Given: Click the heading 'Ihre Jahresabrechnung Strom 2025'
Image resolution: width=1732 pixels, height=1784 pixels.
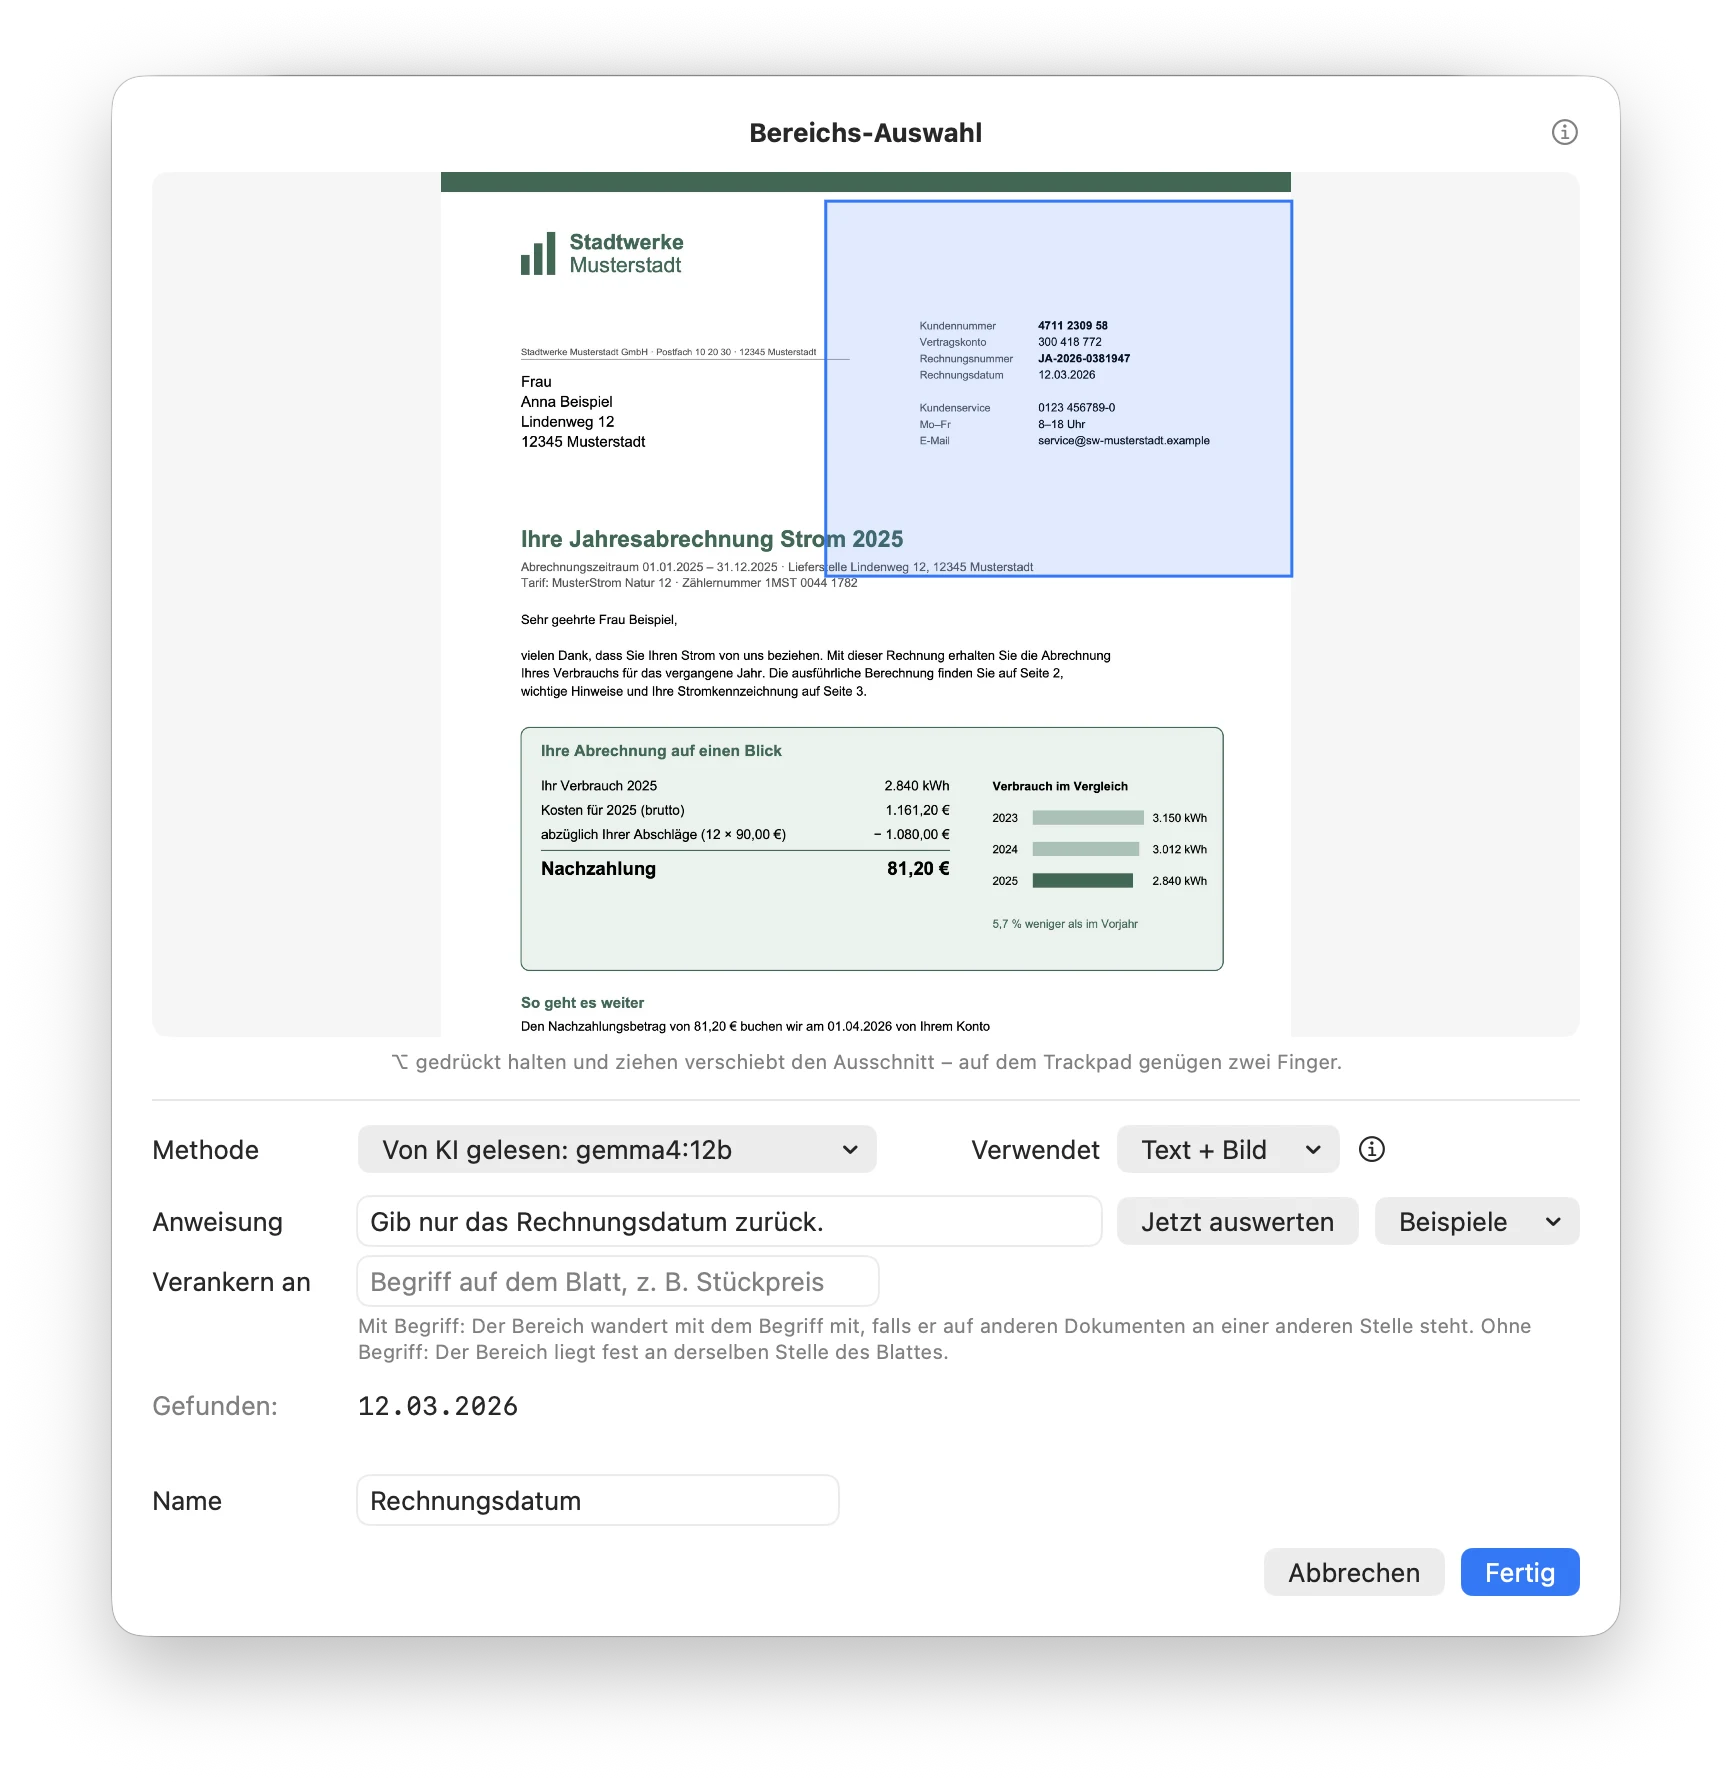Looking at the screenshot, I should 712,539.
